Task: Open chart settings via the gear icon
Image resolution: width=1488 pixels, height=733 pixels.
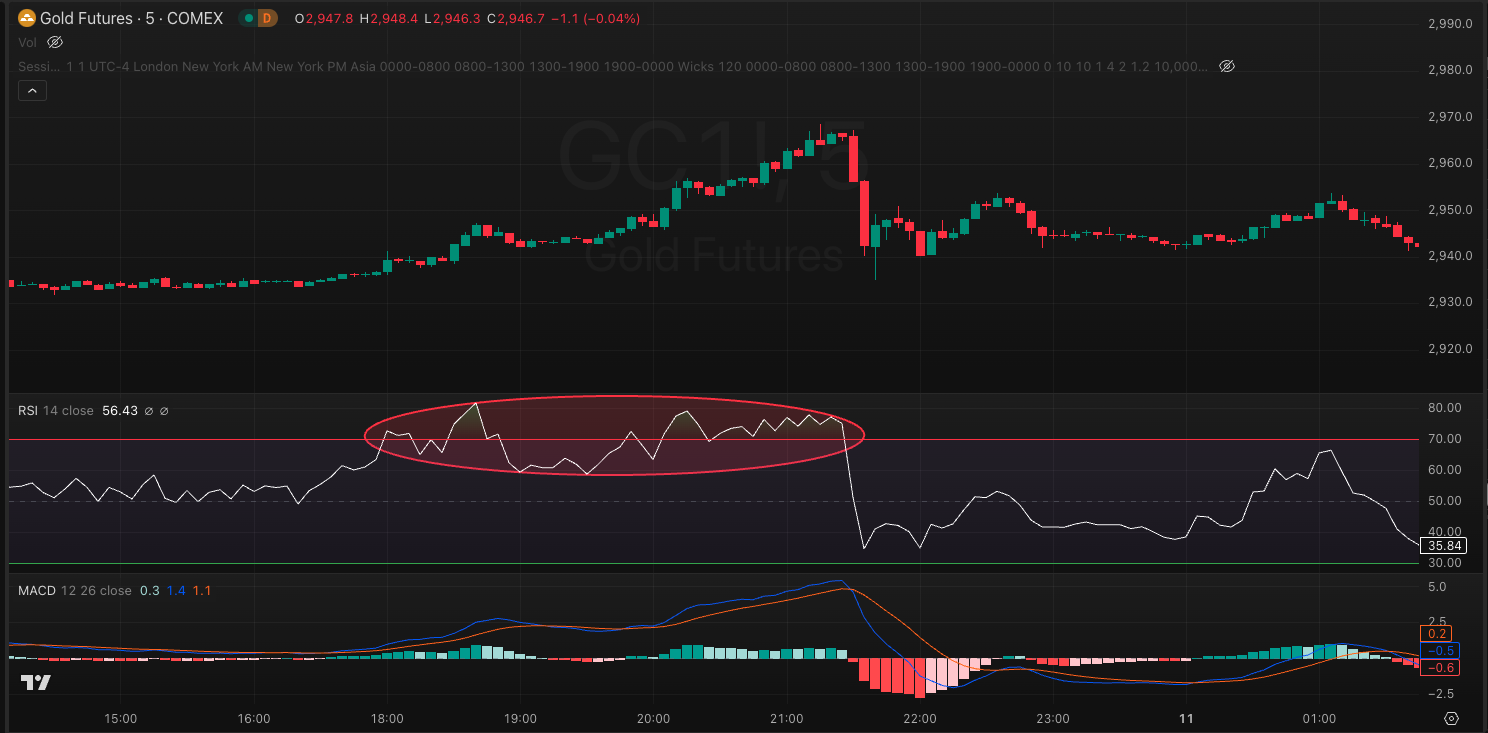Action: 1452,719
